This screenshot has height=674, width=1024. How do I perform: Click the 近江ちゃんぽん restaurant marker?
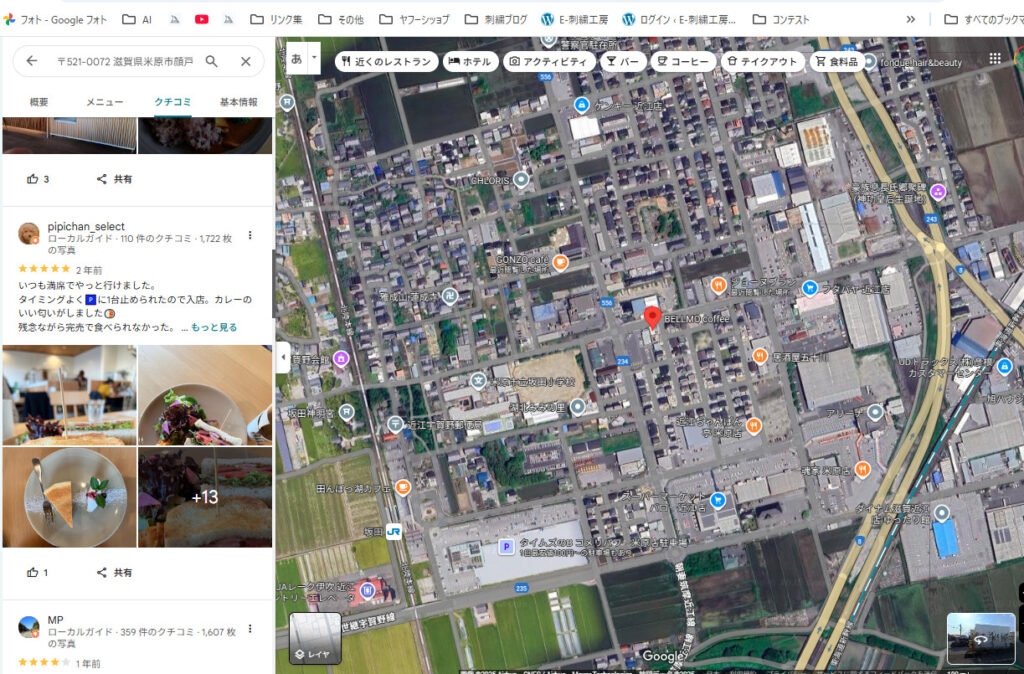pos(753,426)
